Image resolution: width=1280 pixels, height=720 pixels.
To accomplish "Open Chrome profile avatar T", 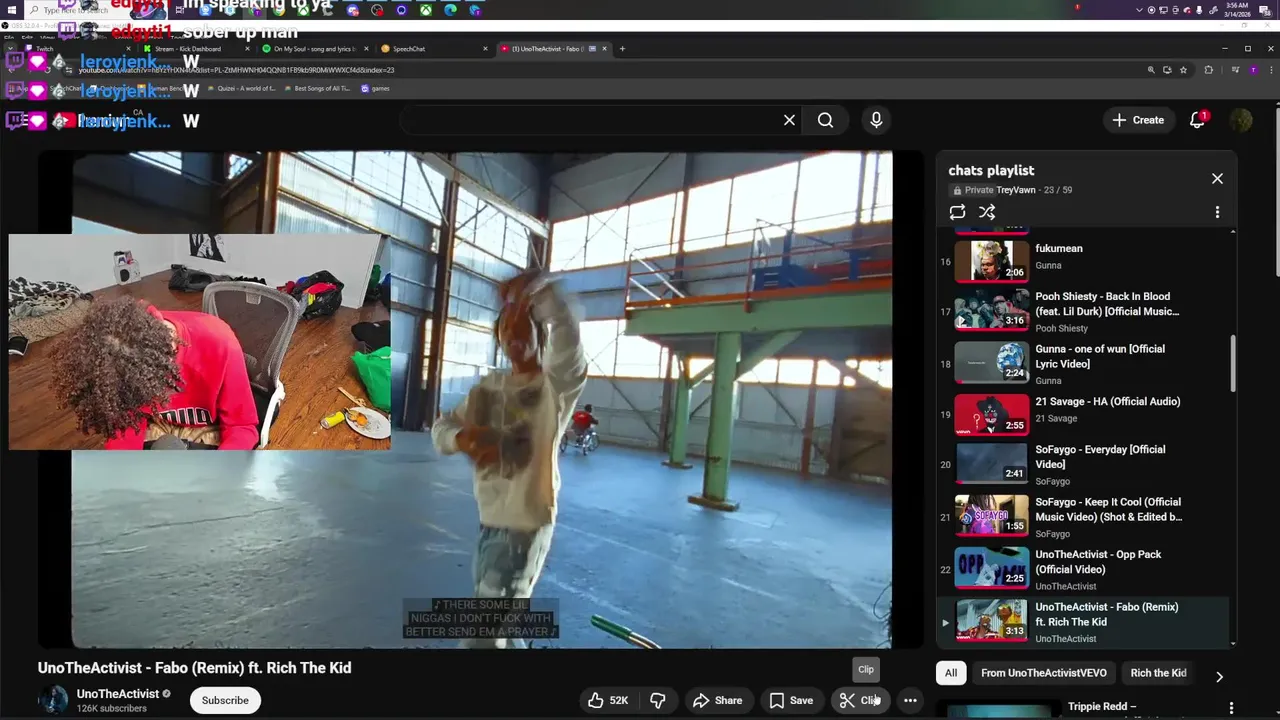I will coord(1253,70).
